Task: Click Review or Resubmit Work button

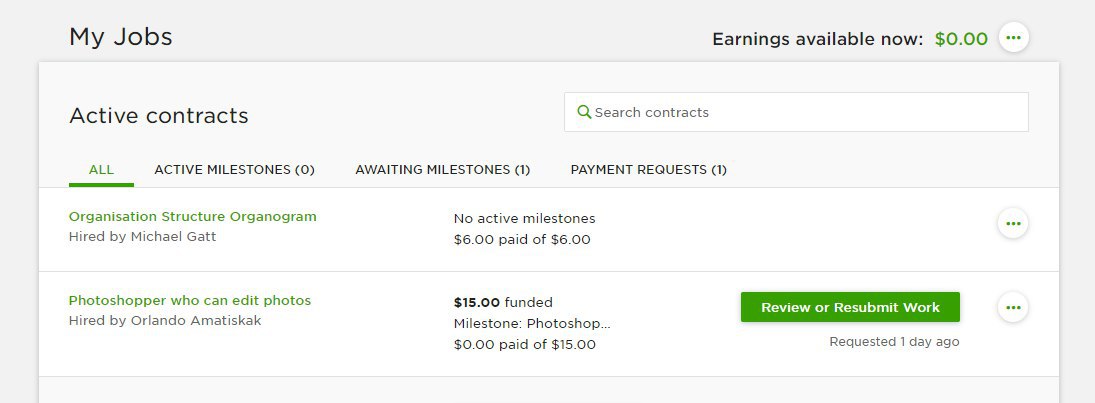Action: (x=851, y=307)
